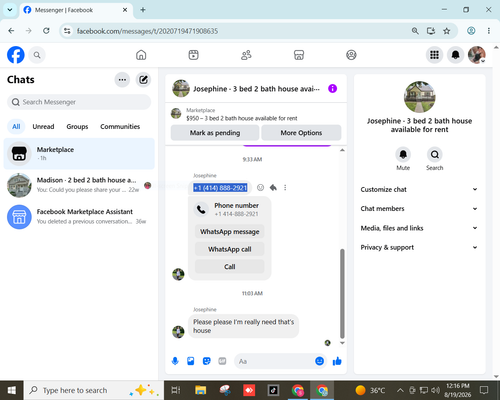Image resolution: width=500 pixels, height=400 pixels.
Task: React to the phone number message with emoji
Action: 260,188
